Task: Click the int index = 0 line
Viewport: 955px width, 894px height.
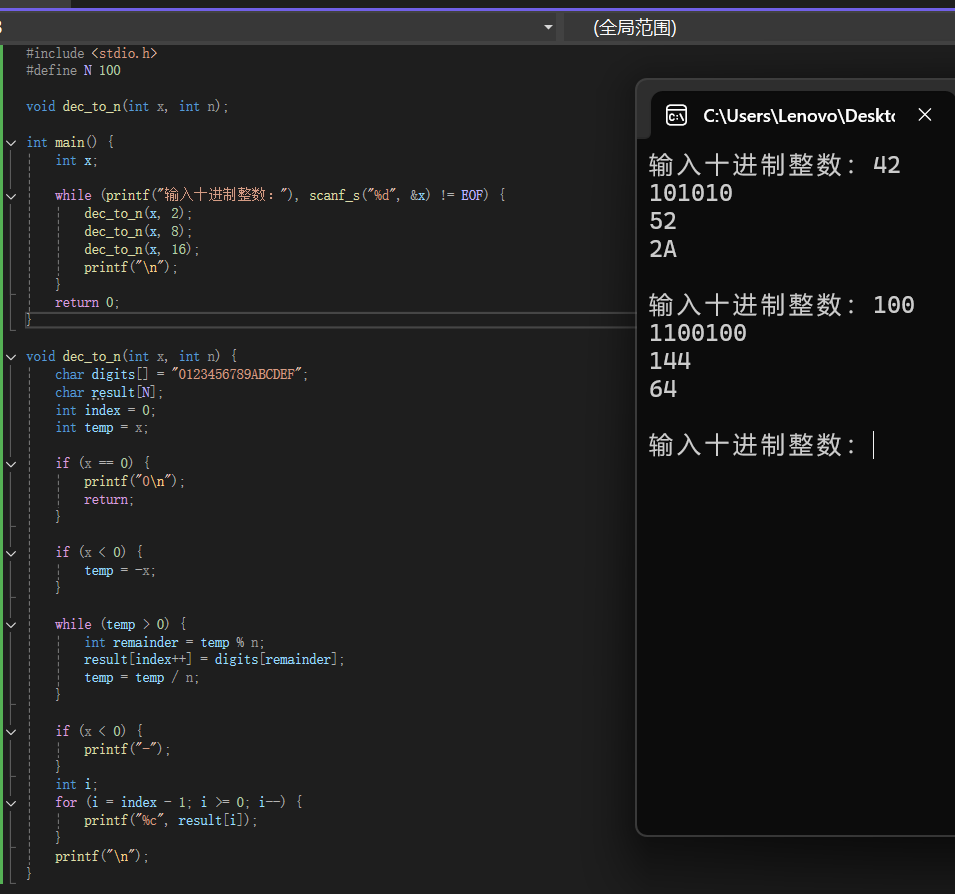Action: [x=105, y=410]
